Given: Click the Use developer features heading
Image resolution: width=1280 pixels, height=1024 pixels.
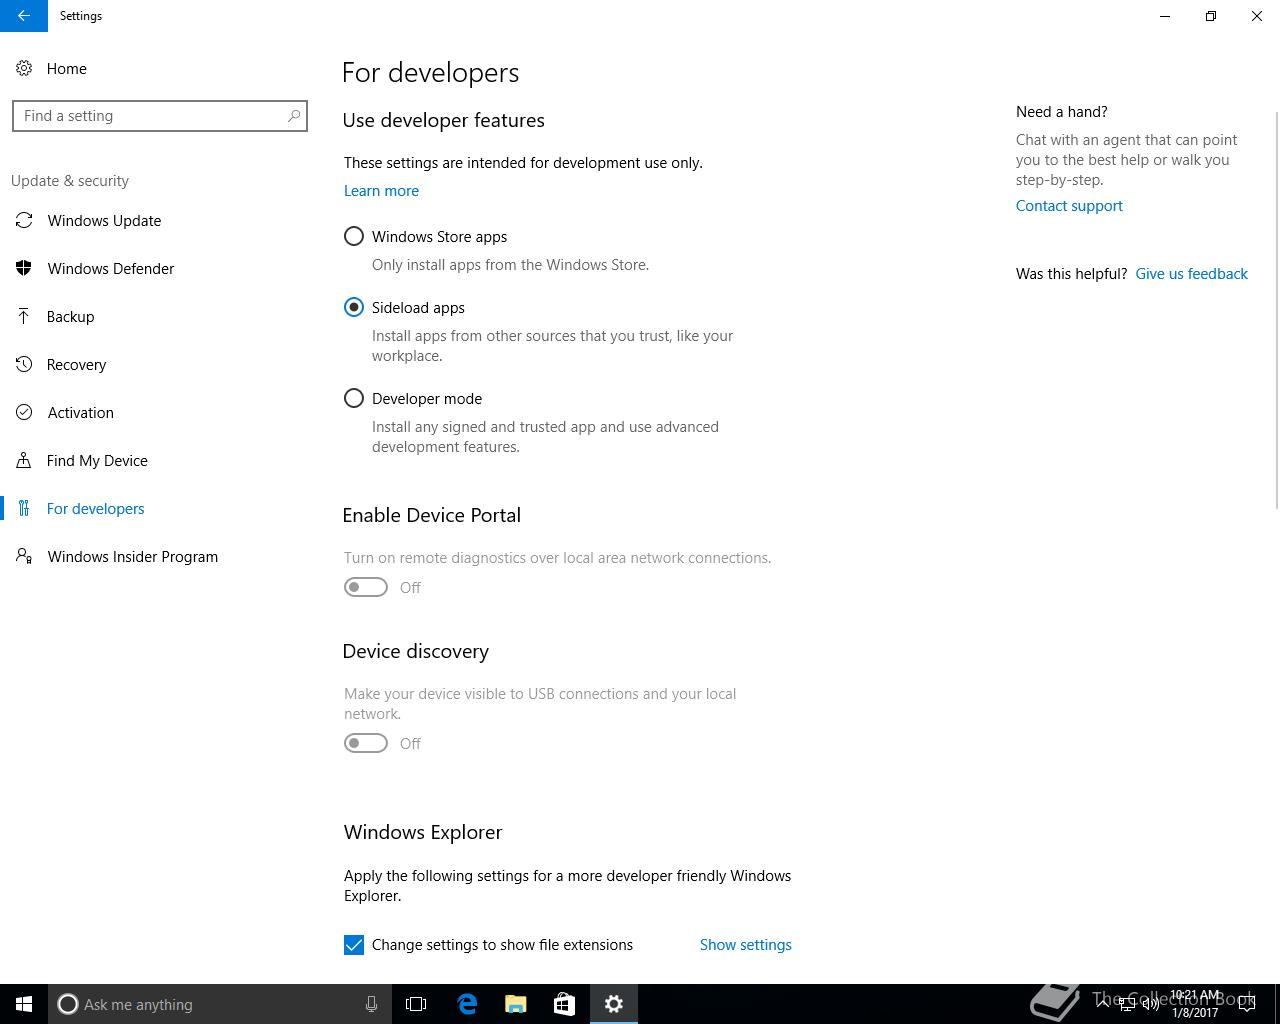Looking at the screenshot, I should point(443,120).
